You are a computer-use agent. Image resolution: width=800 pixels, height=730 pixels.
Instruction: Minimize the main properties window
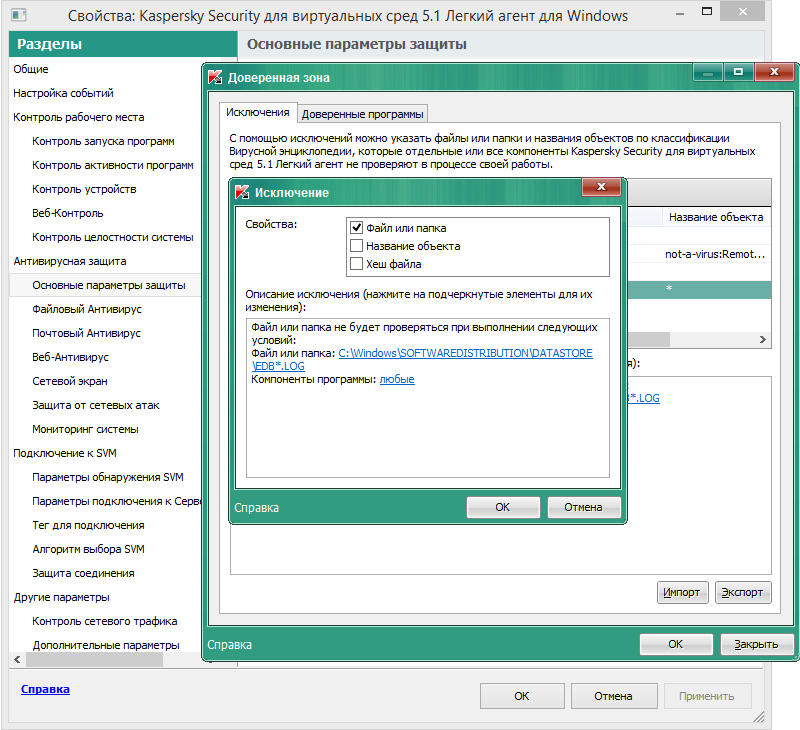click(680, 14)
